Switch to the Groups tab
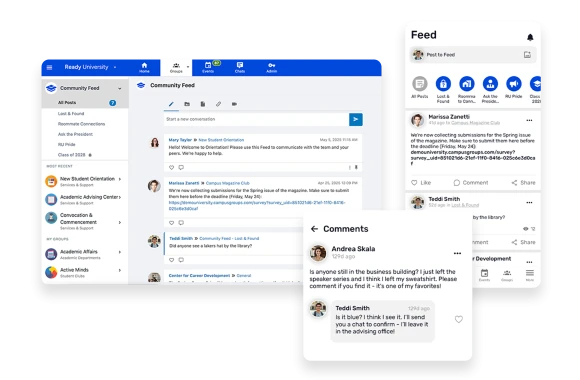 click(x=176, y=68)
